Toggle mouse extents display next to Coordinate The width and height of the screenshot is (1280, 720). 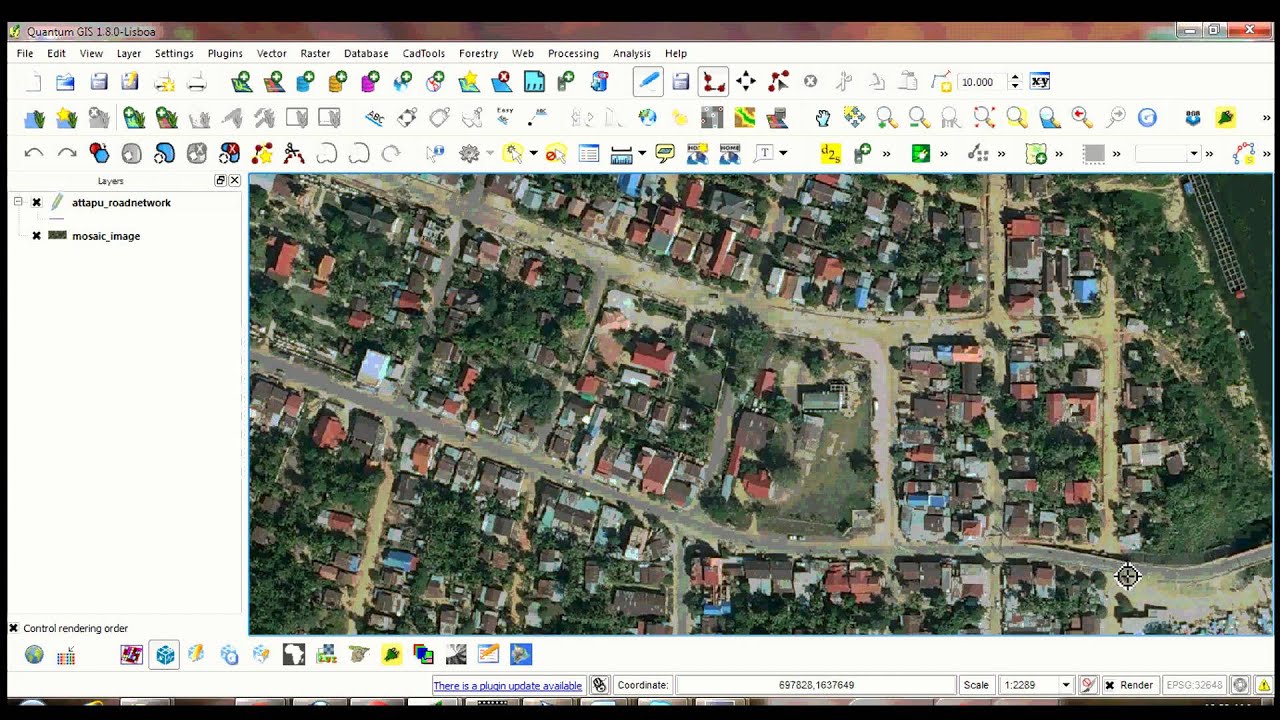(599, 685)
